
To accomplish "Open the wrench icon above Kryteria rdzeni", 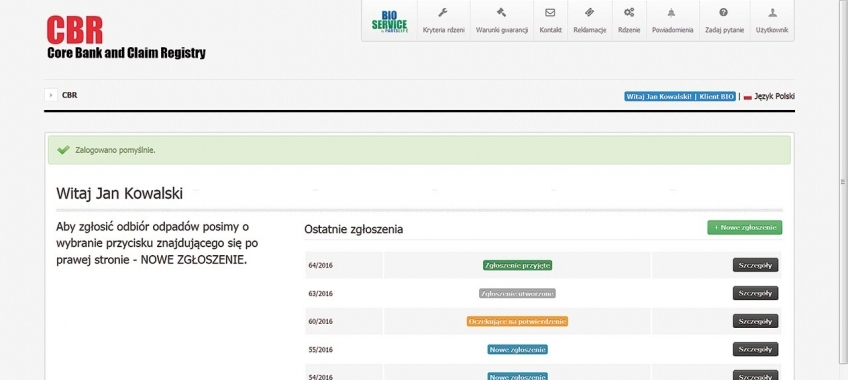I will [443, 12].
